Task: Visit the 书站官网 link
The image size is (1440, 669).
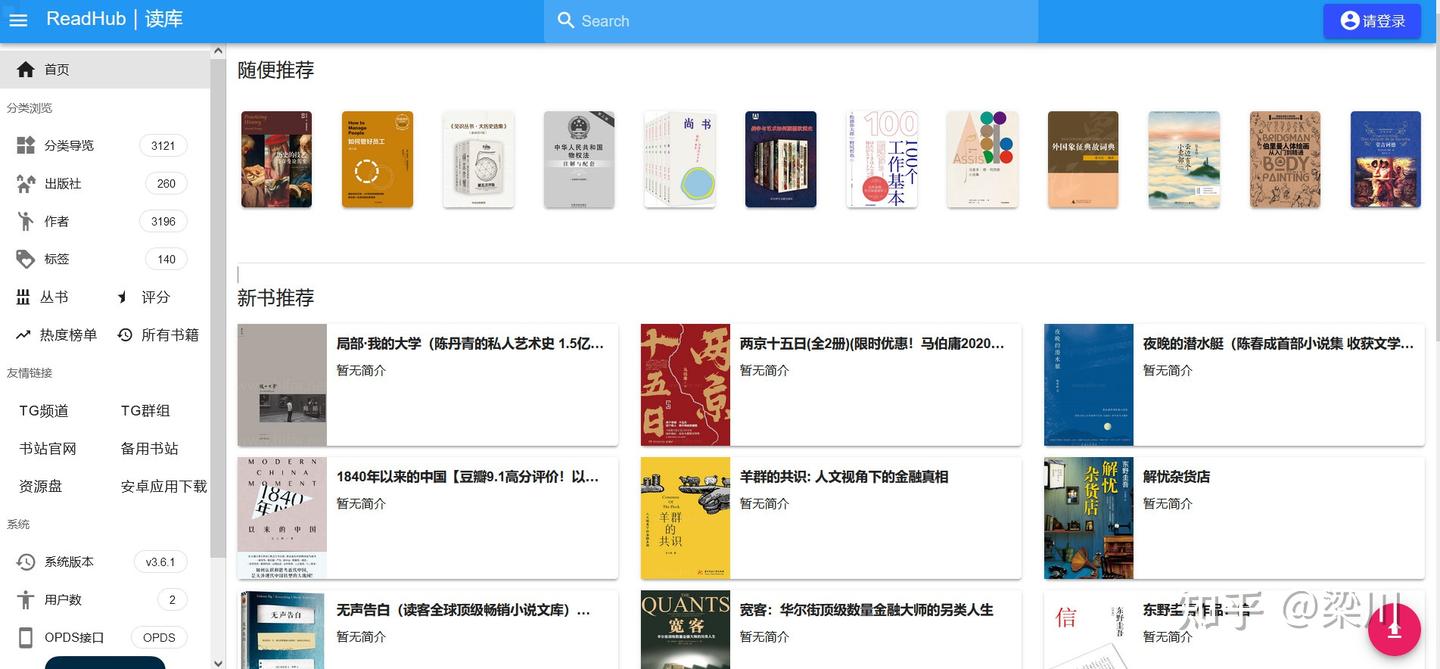Action: pos(48,448)
